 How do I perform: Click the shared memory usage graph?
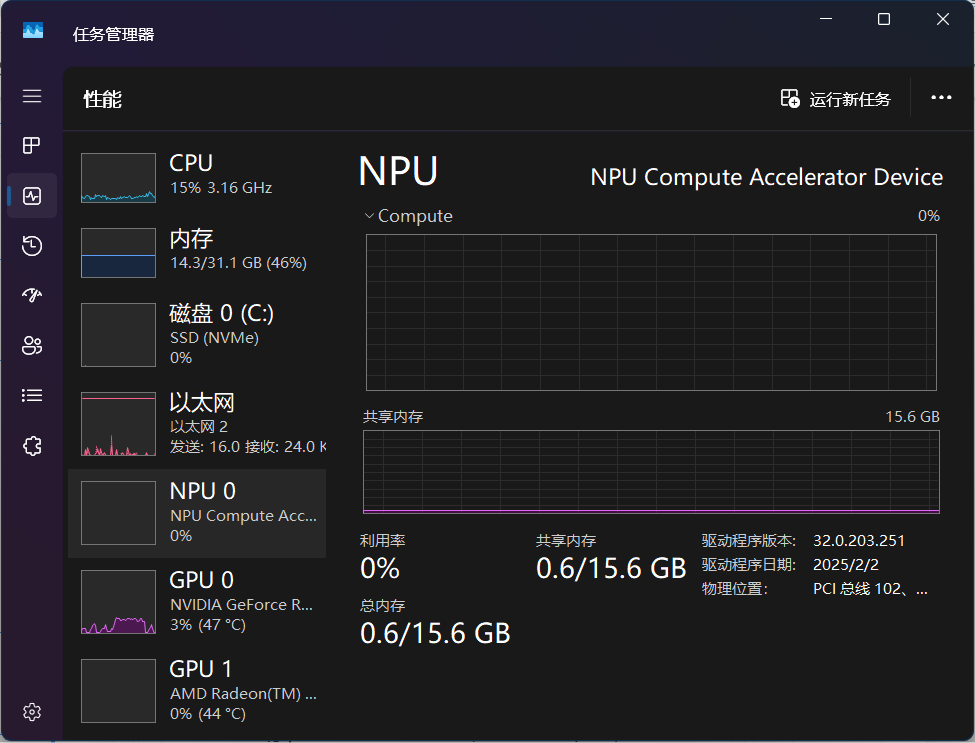pyautogui.click(x=650, y=471)
